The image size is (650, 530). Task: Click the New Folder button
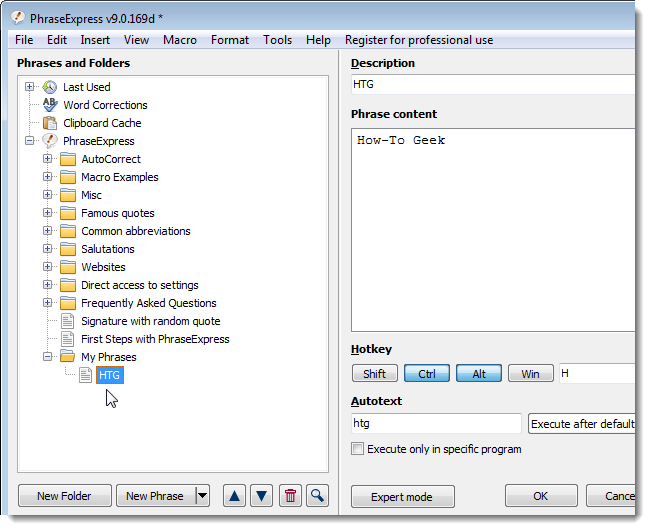[x=65, y=496]
